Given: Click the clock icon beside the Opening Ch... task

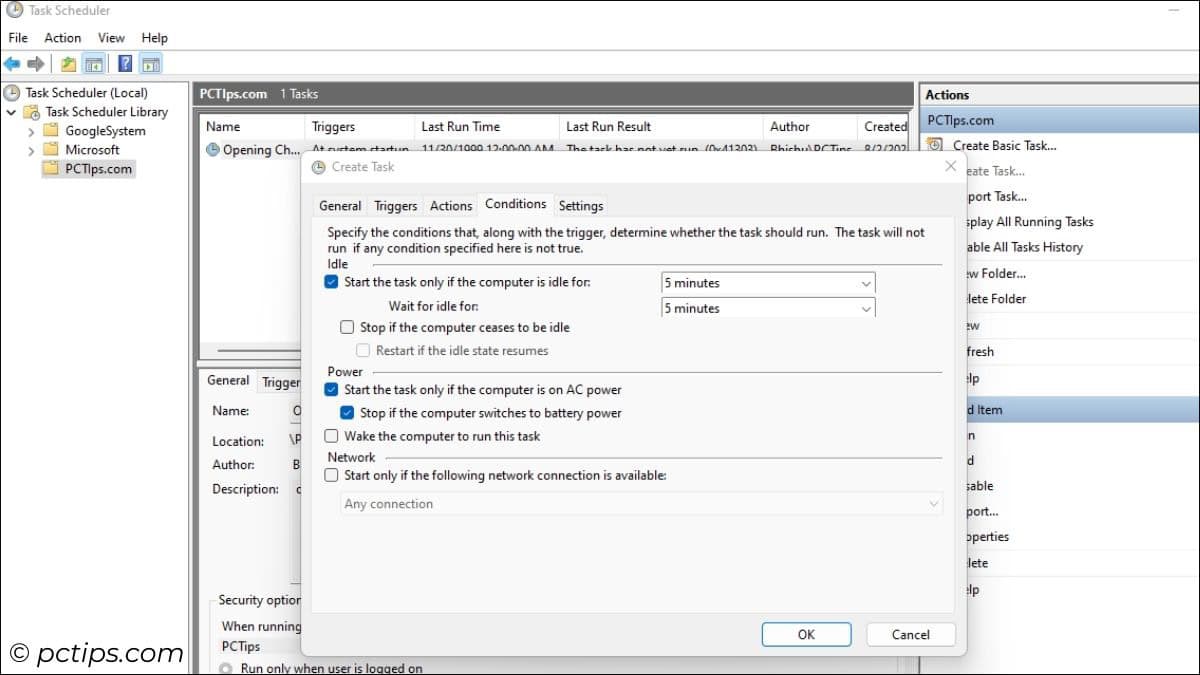Looking at the screenshot, I should pos(212,150).
